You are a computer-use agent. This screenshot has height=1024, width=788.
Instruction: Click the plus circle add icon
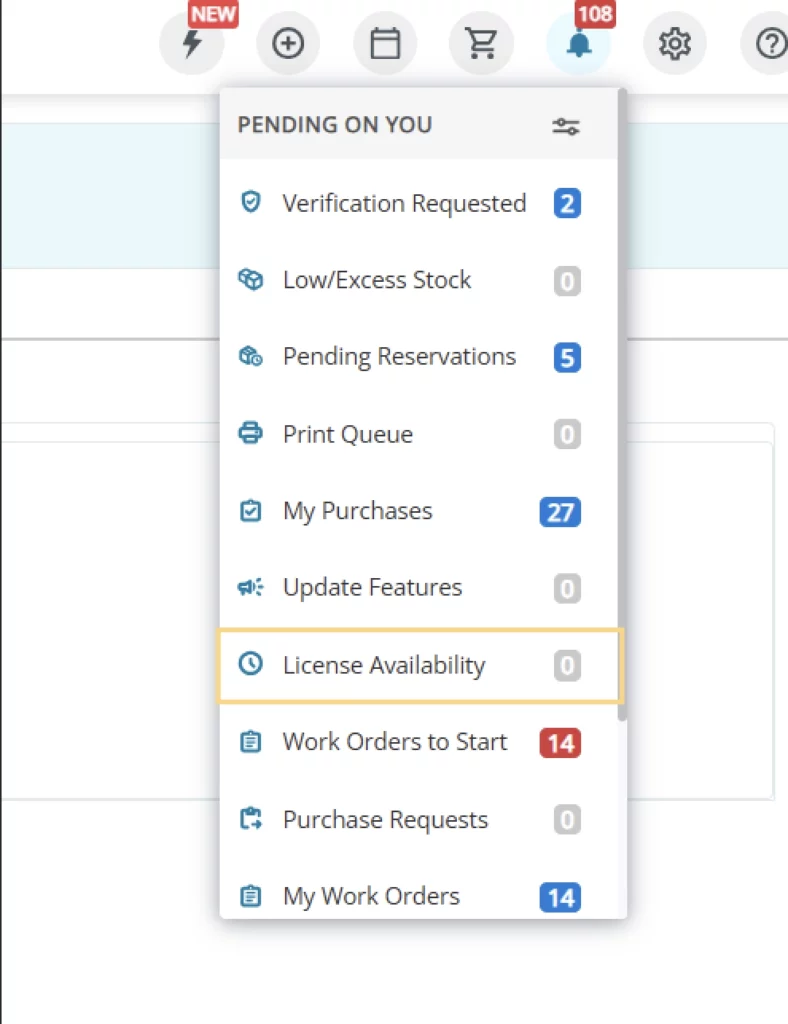[x=288, y=44]
